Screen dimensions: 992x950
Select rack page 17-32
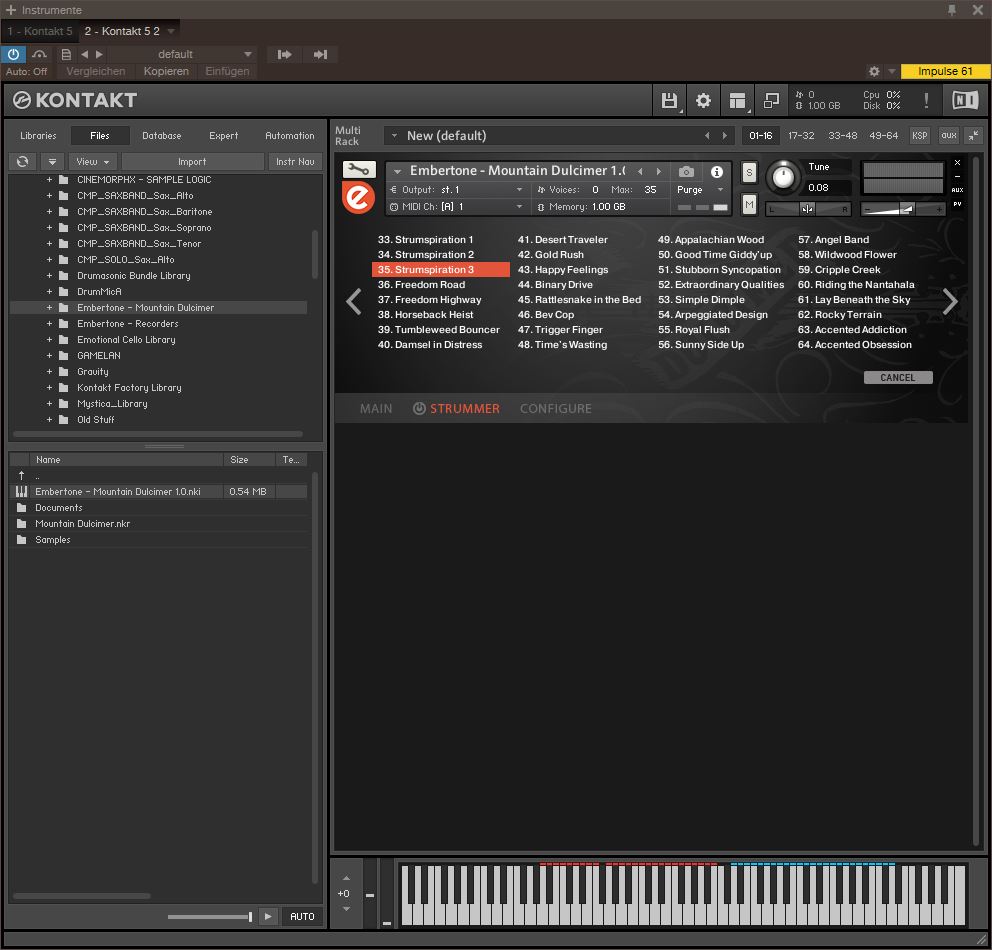tap(801, 135)
